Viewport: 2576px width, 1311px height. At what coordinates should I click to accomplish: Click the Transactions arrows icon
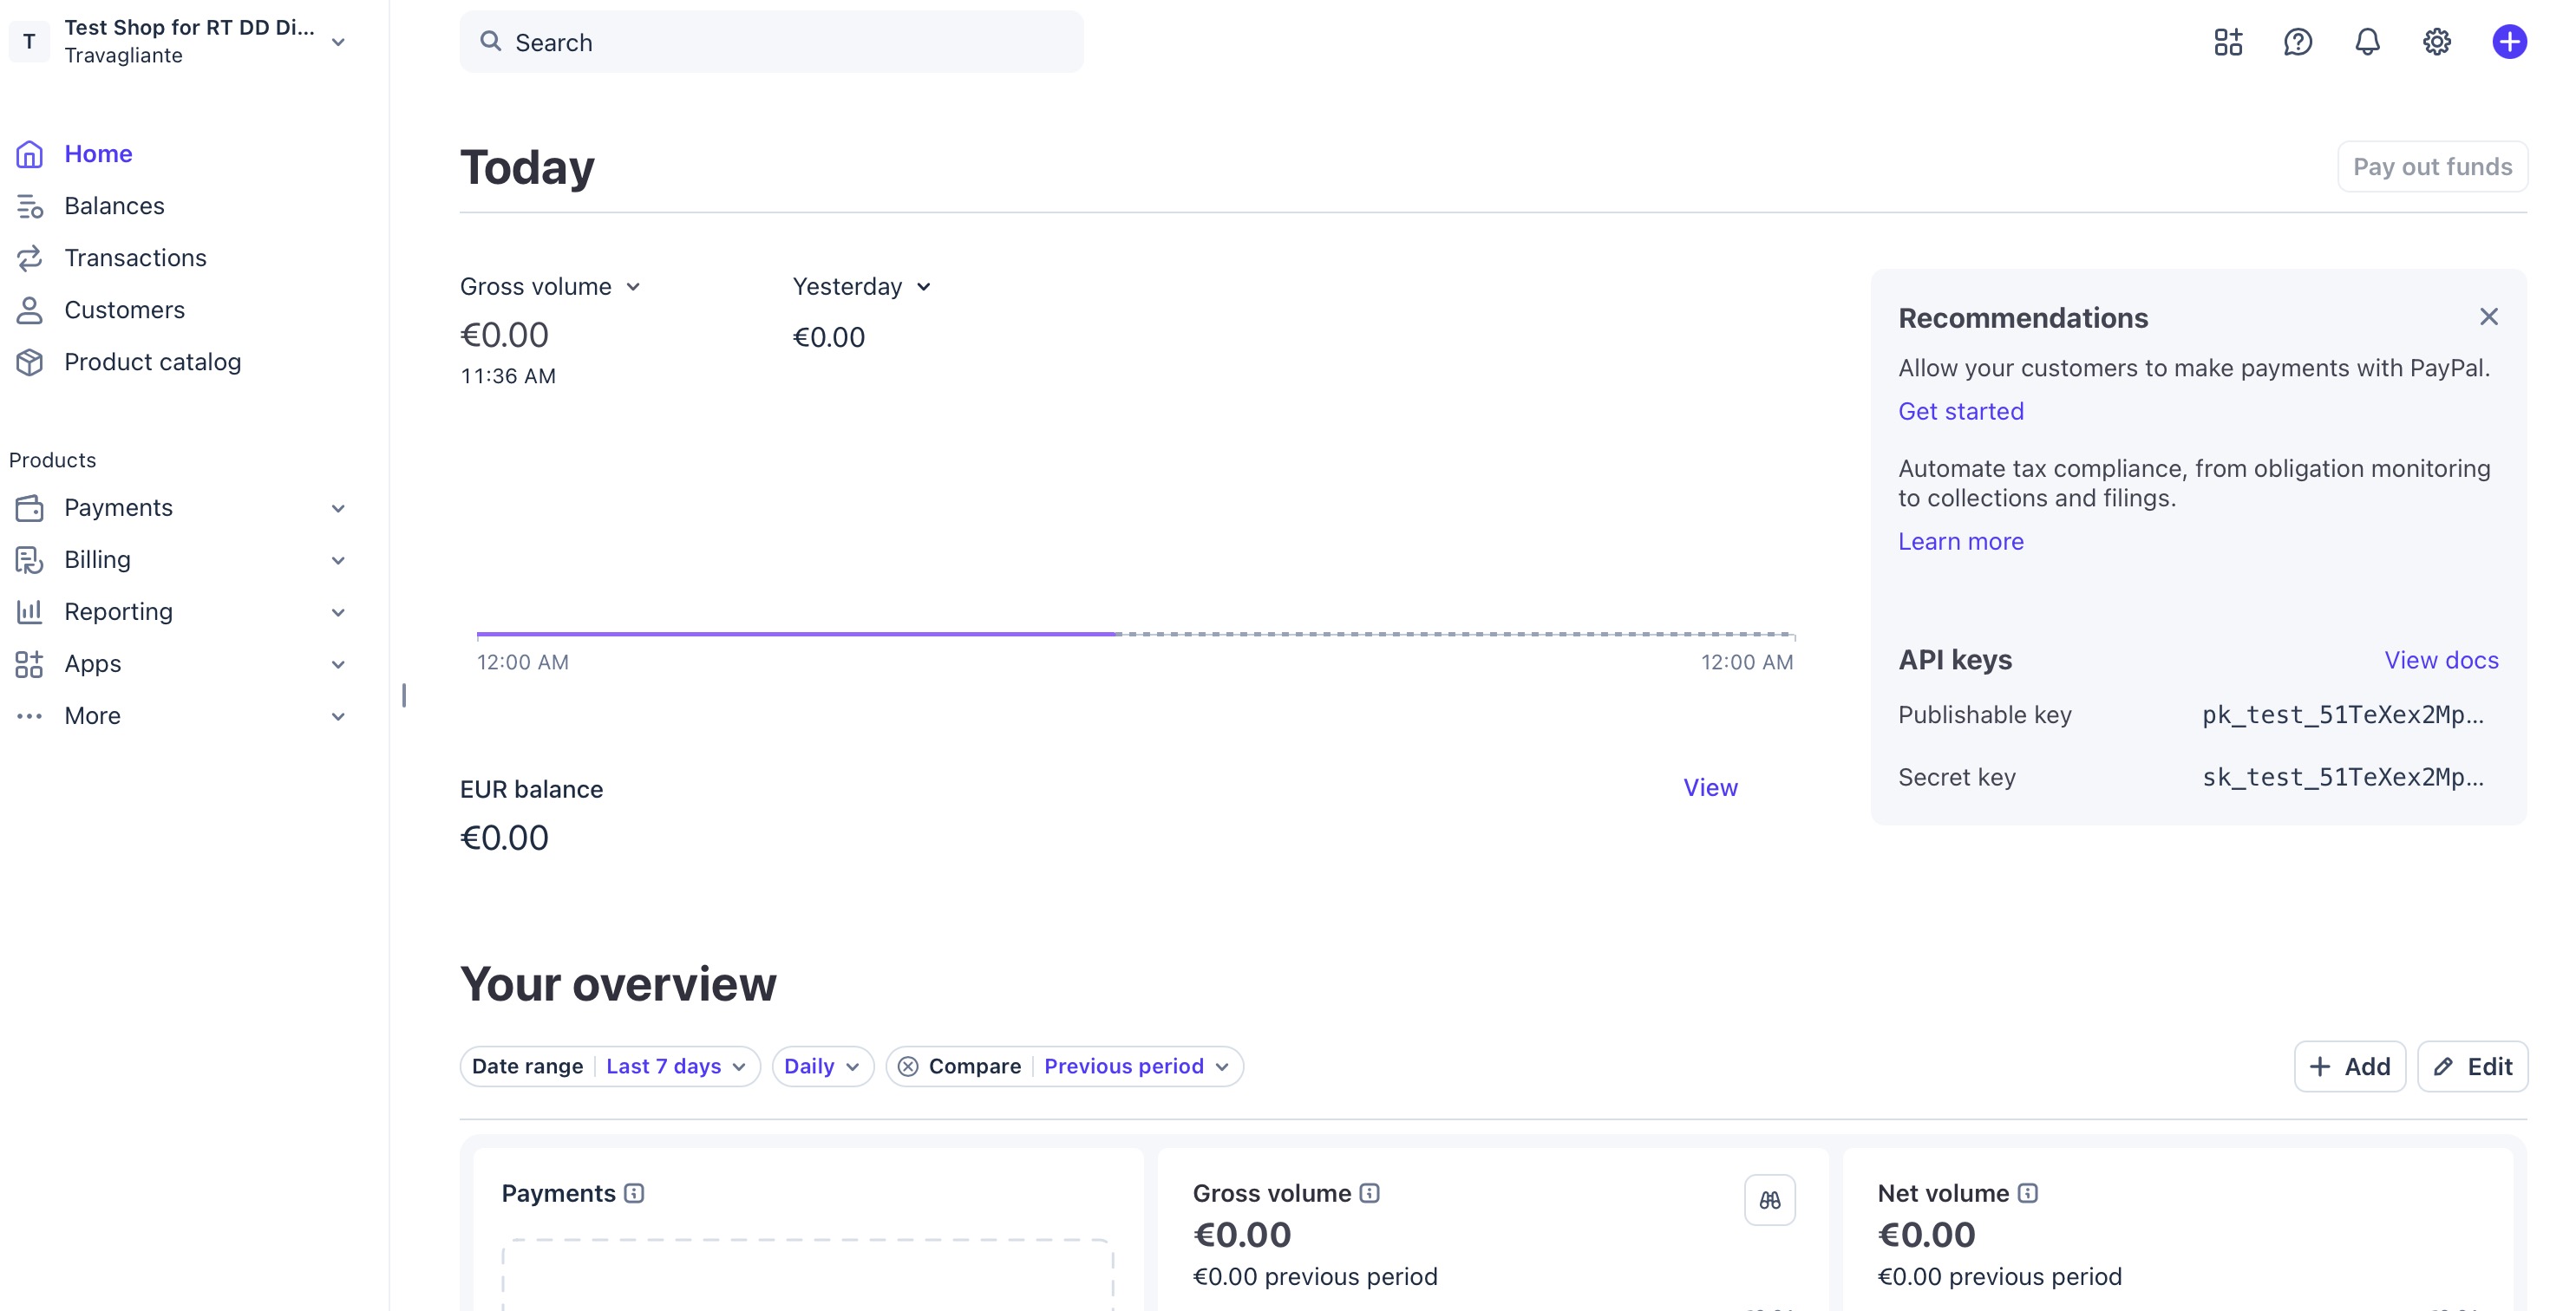click(29, 258)
